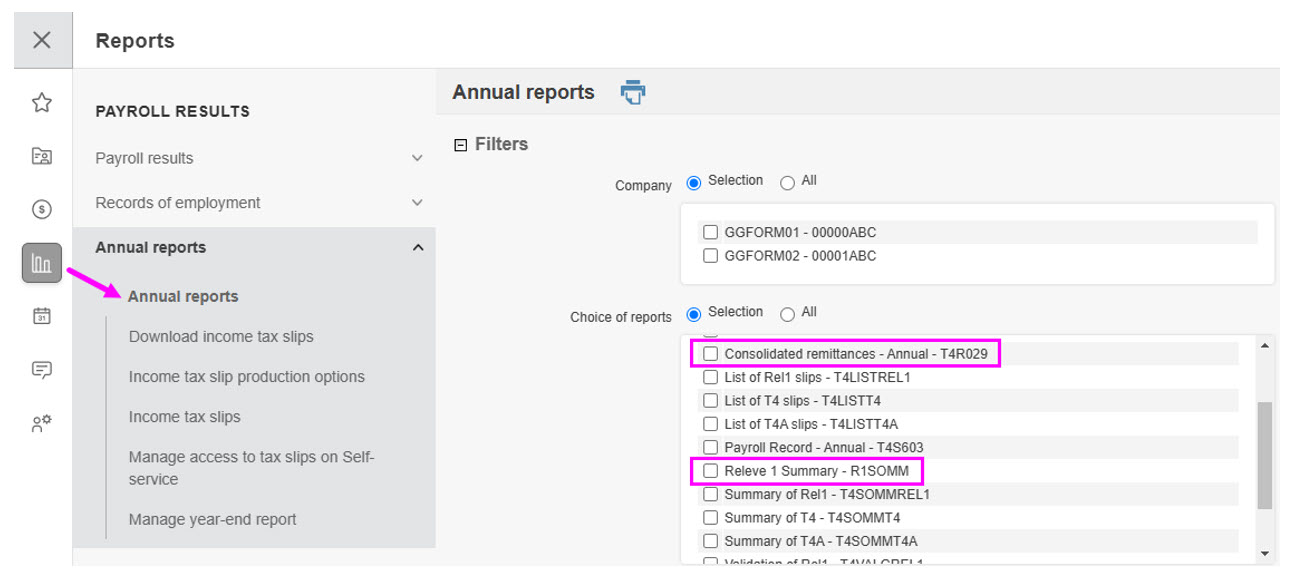Open the user settings gear icon
The width and height of the screenshot is (1304, 575).
pos(42,423)
